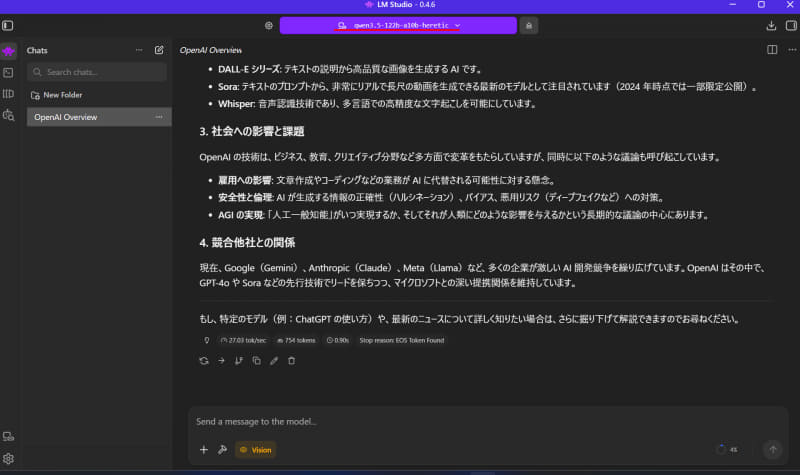Open the downloads icon in the top bar
Screen dimensions: 800x475
[x=771, y=26]
